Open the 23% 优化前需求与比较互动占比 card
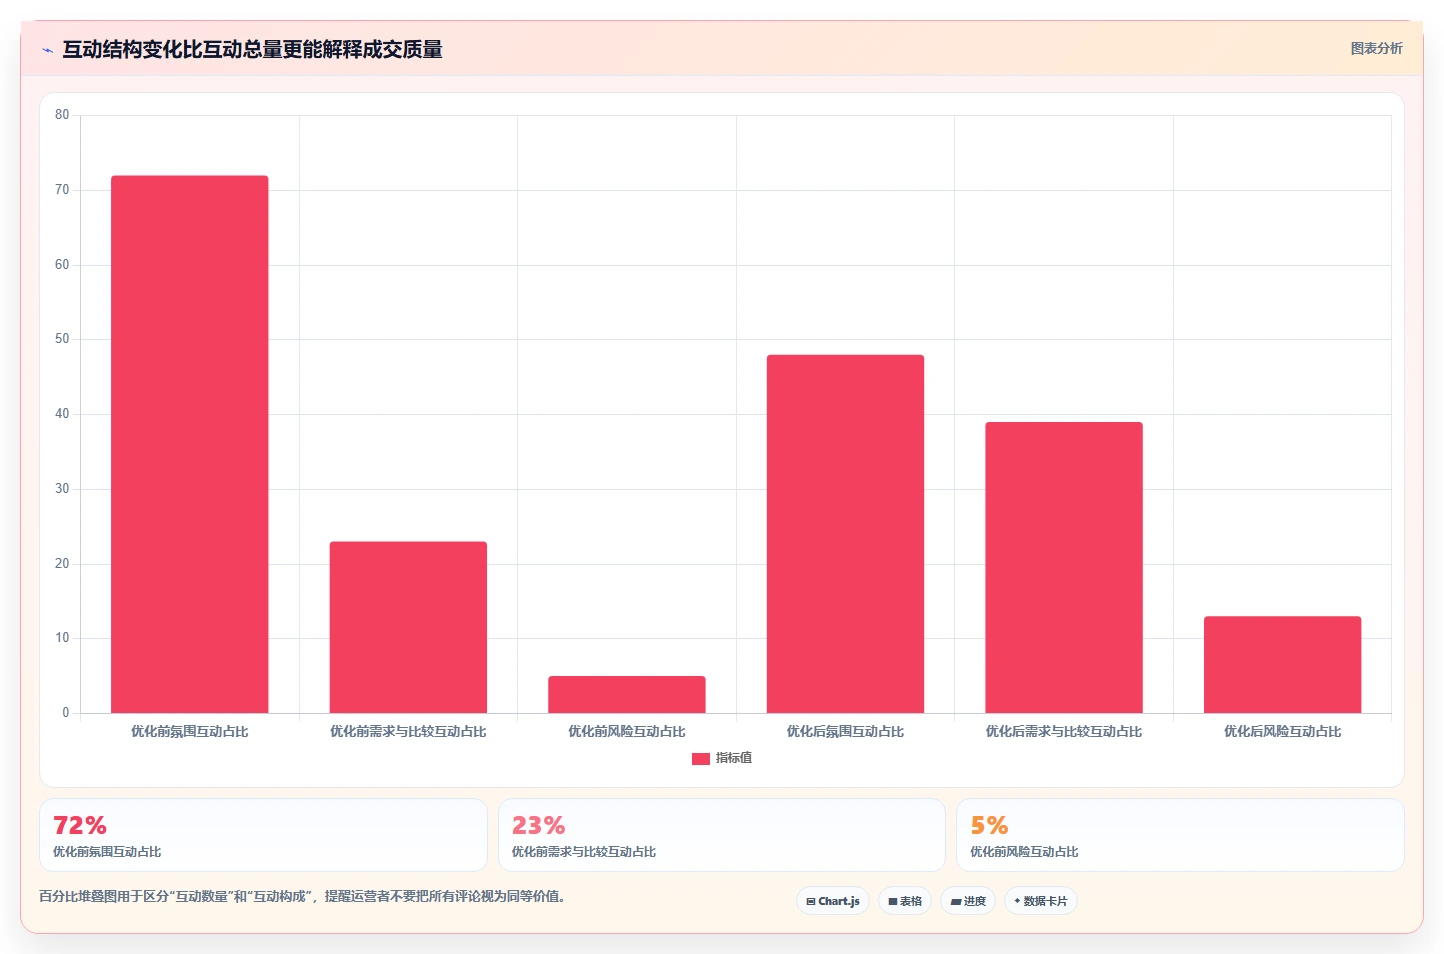The image size is (1444, 954). [x=722, y=835]
